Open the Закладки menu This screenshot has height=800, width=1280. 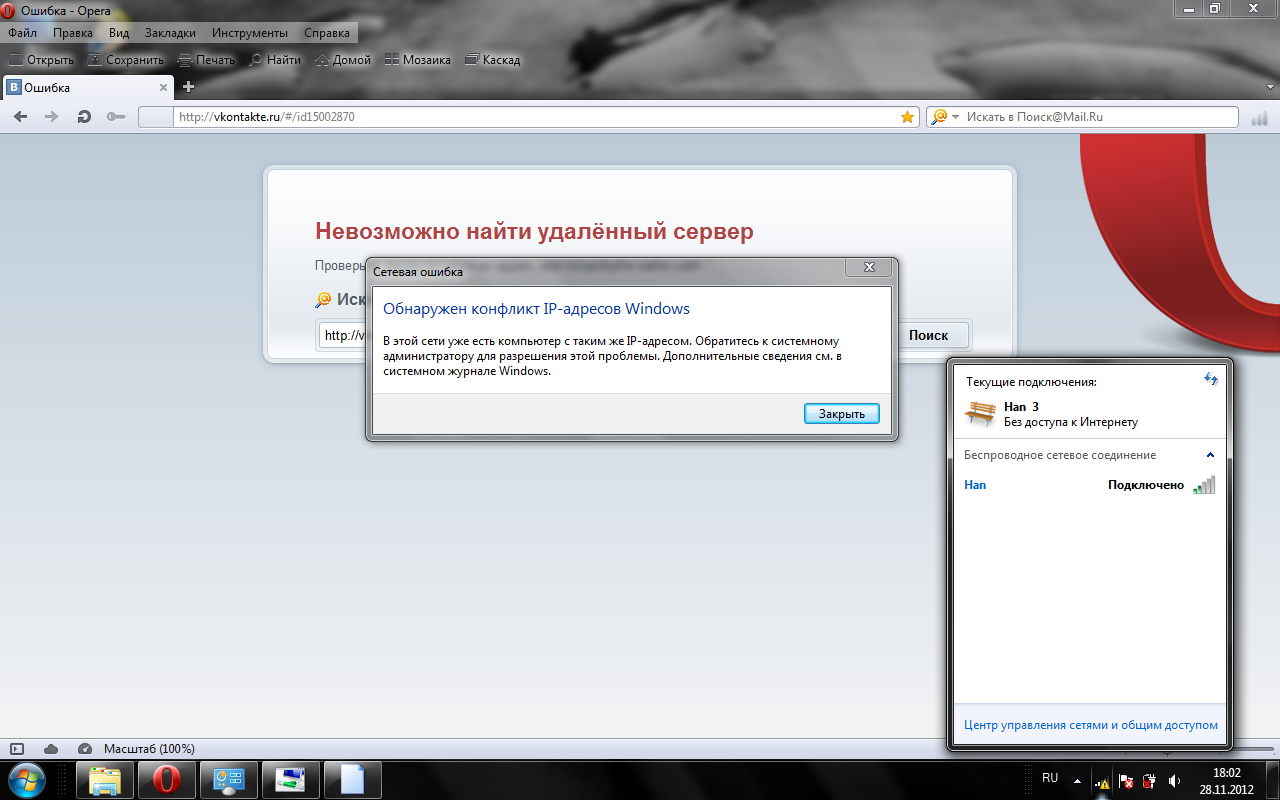(x=170, y=33)
